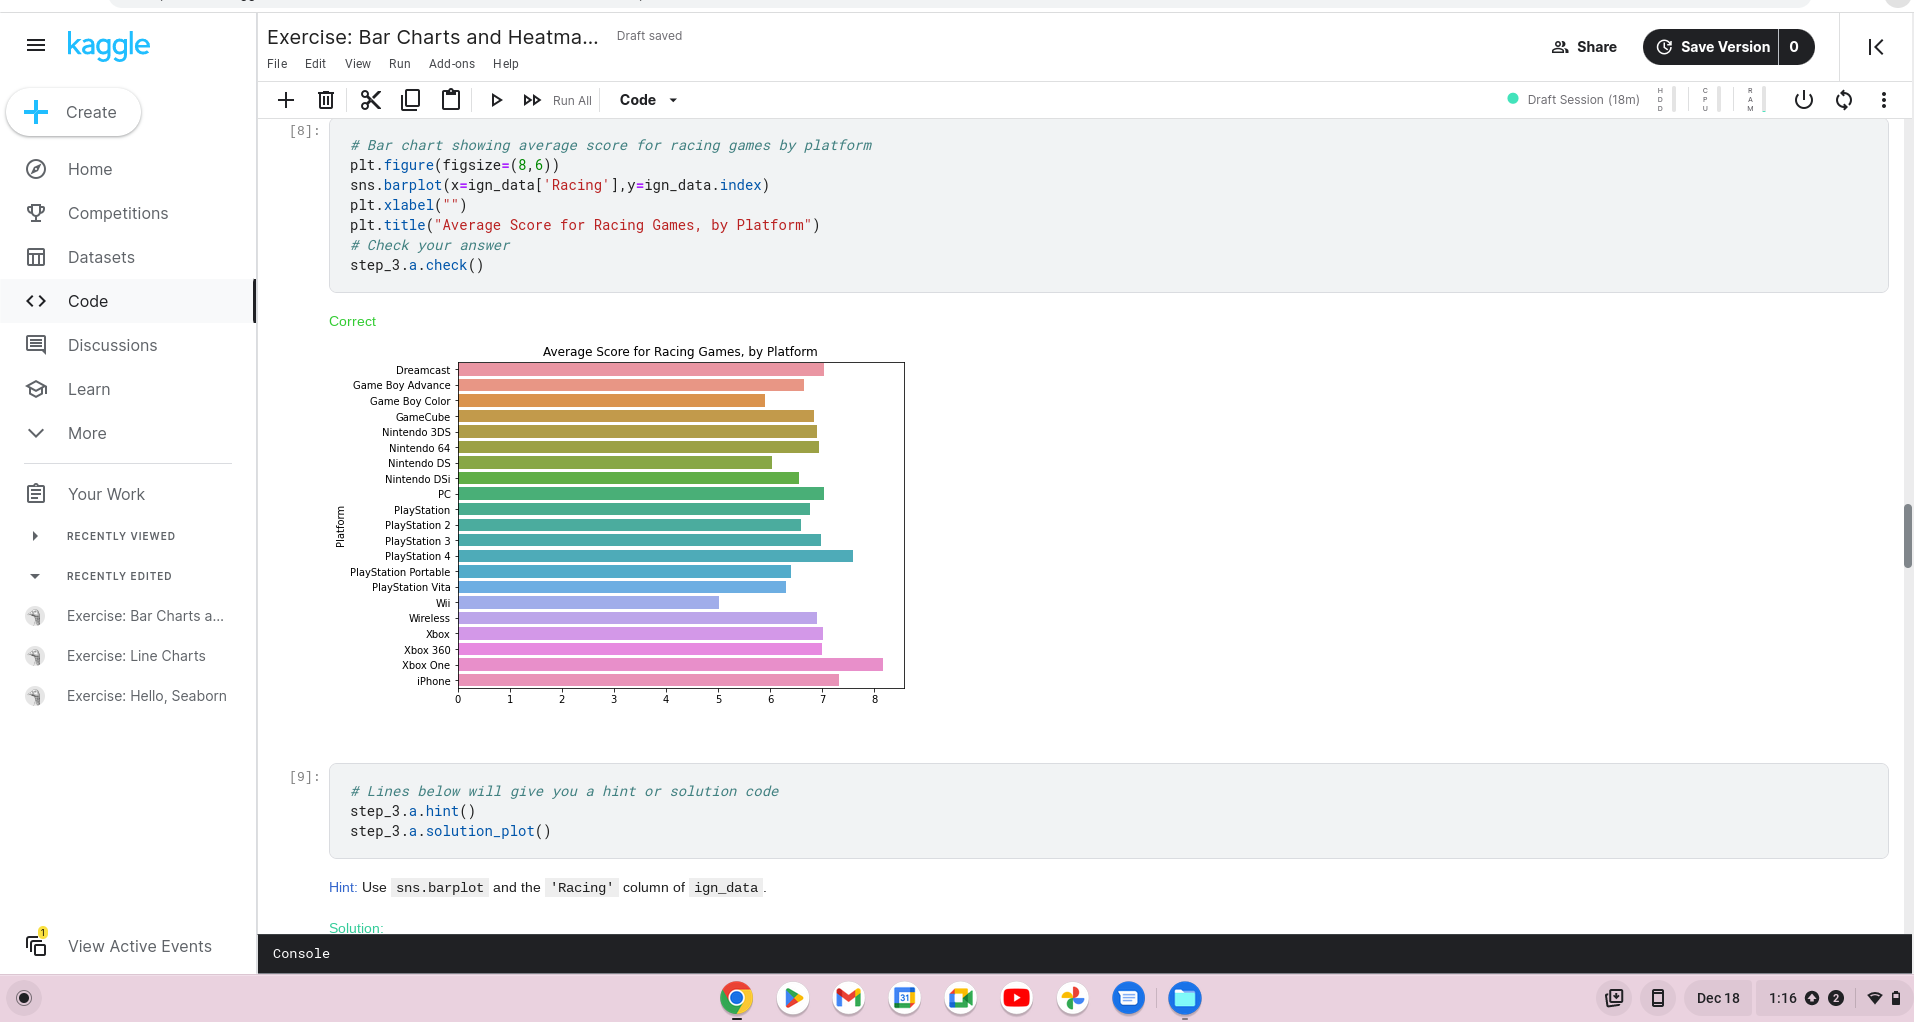Open the Run menu
Screen dimensions: 1914x1022
[x=400, y=64]
